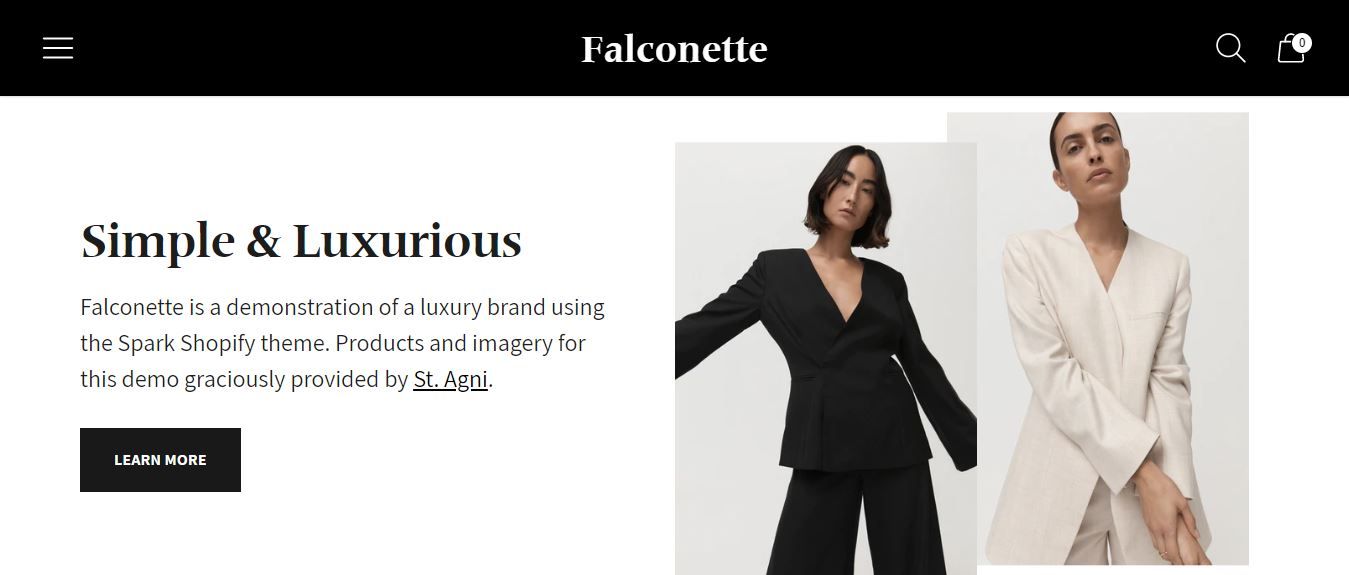Click the black wide-leg trousers in photo

[856, 520]
